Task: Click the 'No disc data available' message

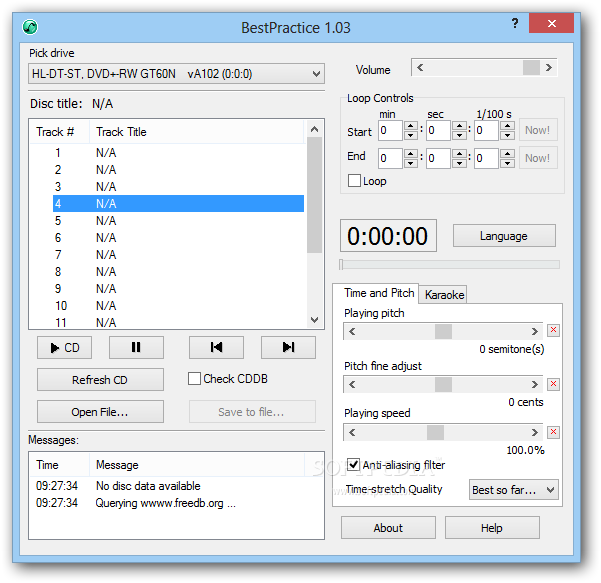Action: click(x=148, y=486)
